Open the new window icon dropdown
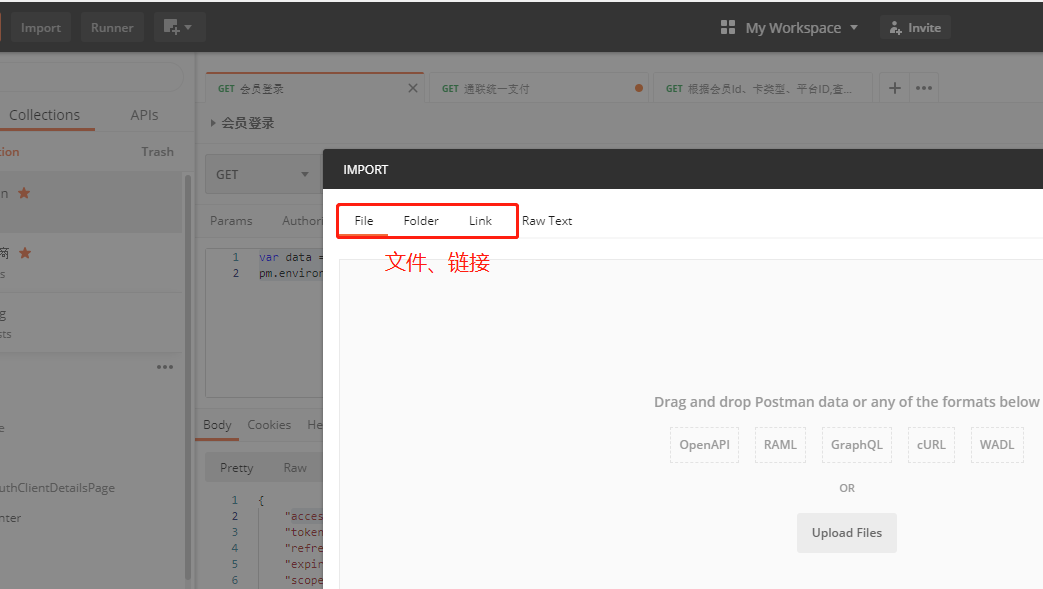The width and height of the screenshot is (1043, 589). click(179, 27)
